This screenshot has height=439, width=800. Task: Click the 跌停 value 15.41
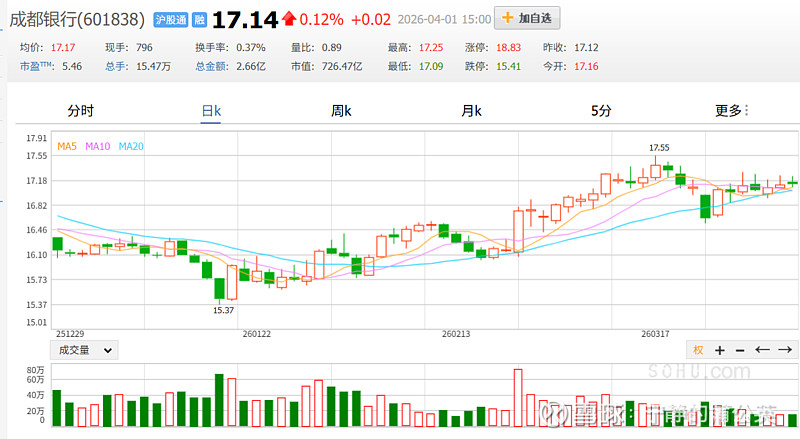coord(509,66)
